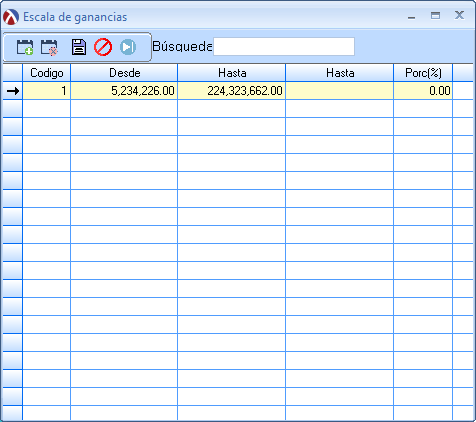Select the Porc(%) cell showing 0.00
The image size is (476, 422).
[x=423, y=91]
